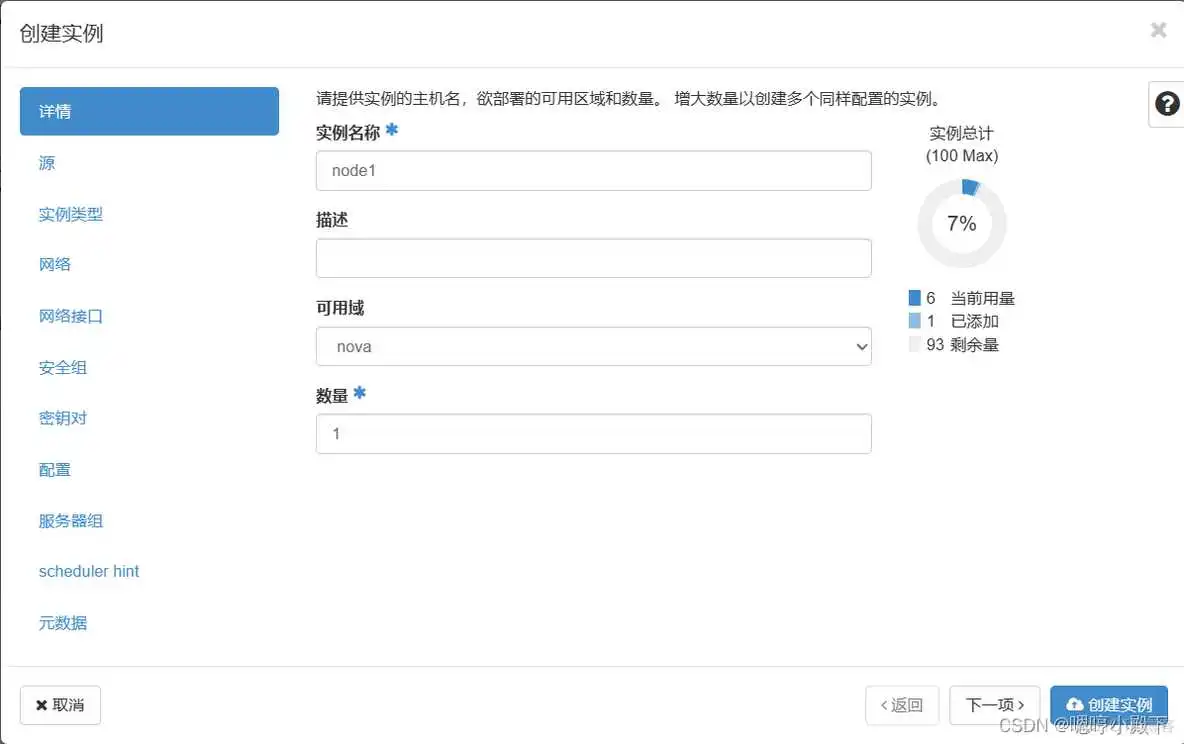Close the 创建实例 dialog with the X
This screenshot has width=1184, height=744.
tap(1158, 30)
